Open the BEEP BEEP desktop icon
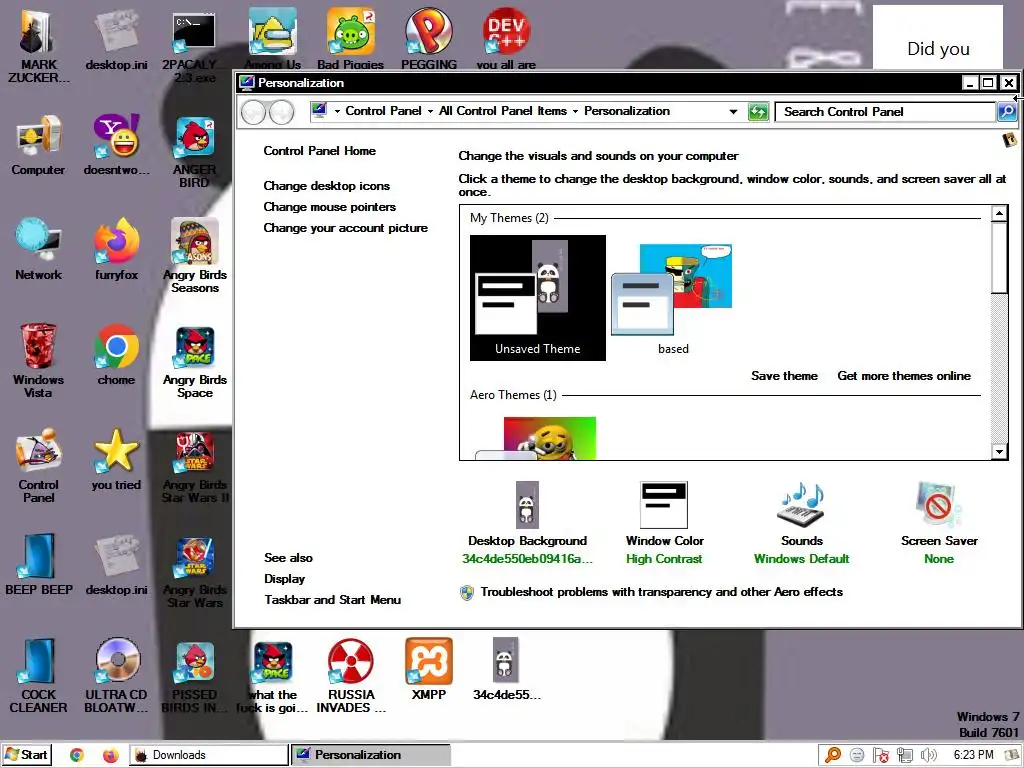 tap(38, 565)
